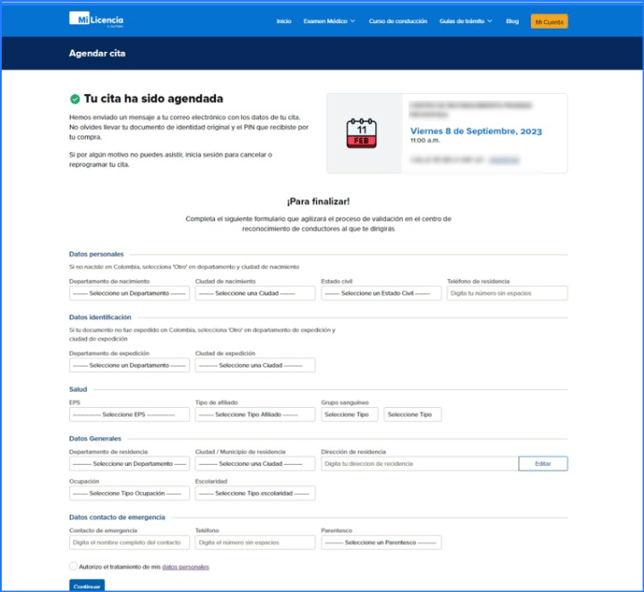Click the 11:00 a.m. appointment time
644x592 pixels.
pyautogui.click(x=425, y=141)
